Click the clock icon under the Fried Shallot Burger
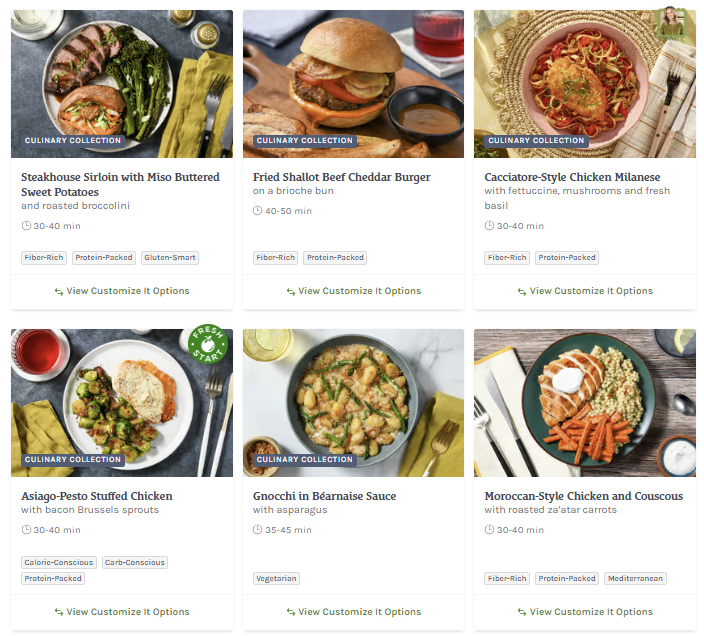 point(257,211)
